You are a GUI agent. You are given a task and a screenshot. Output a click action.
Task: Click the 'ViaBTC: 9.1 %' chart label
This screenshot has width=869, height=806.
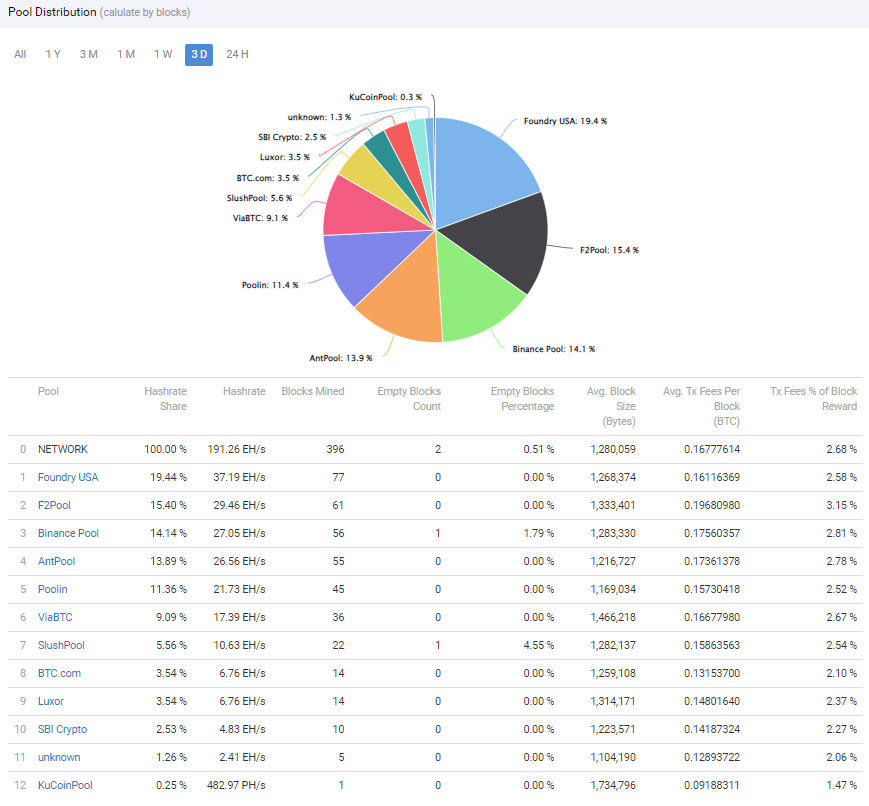click(x=260, y=218)
